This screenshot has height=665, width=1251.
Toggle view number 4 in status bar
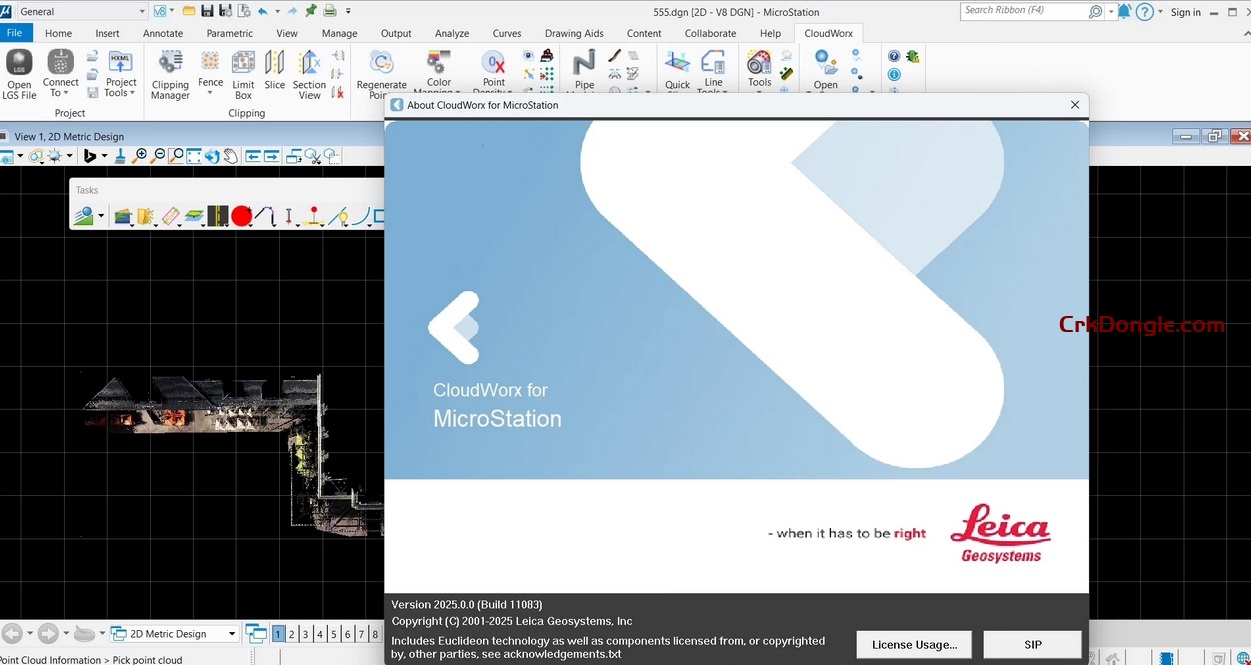[x=319, y=633]
